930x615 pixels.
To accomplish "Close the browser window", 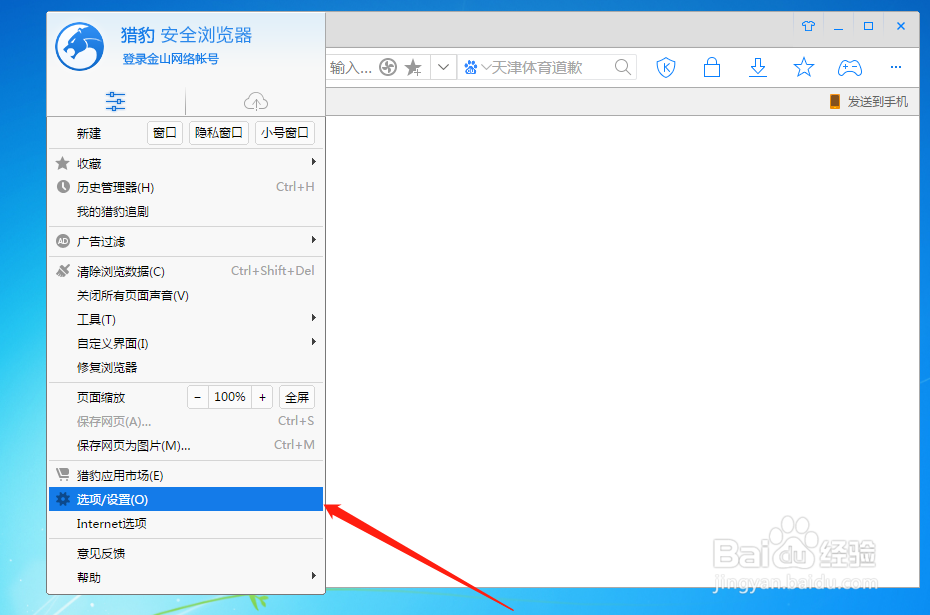I will coord(901,26).
